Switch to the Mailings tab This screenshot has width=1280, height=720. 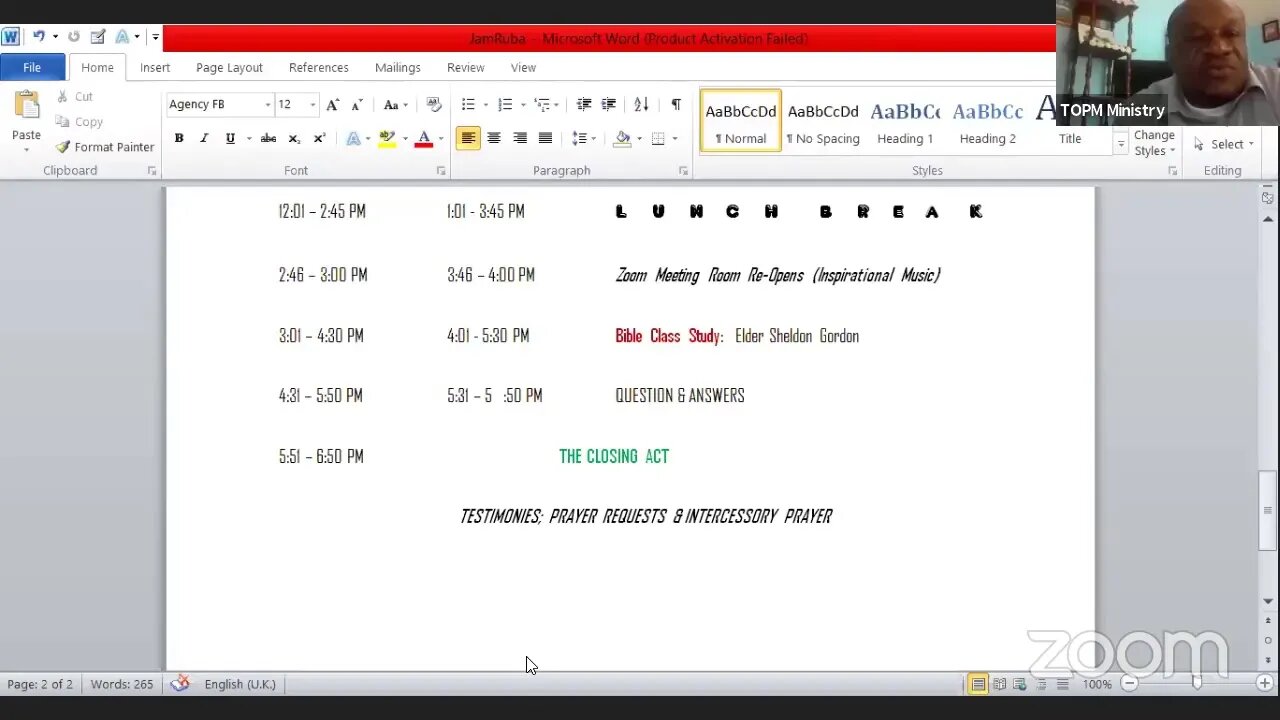397,67
